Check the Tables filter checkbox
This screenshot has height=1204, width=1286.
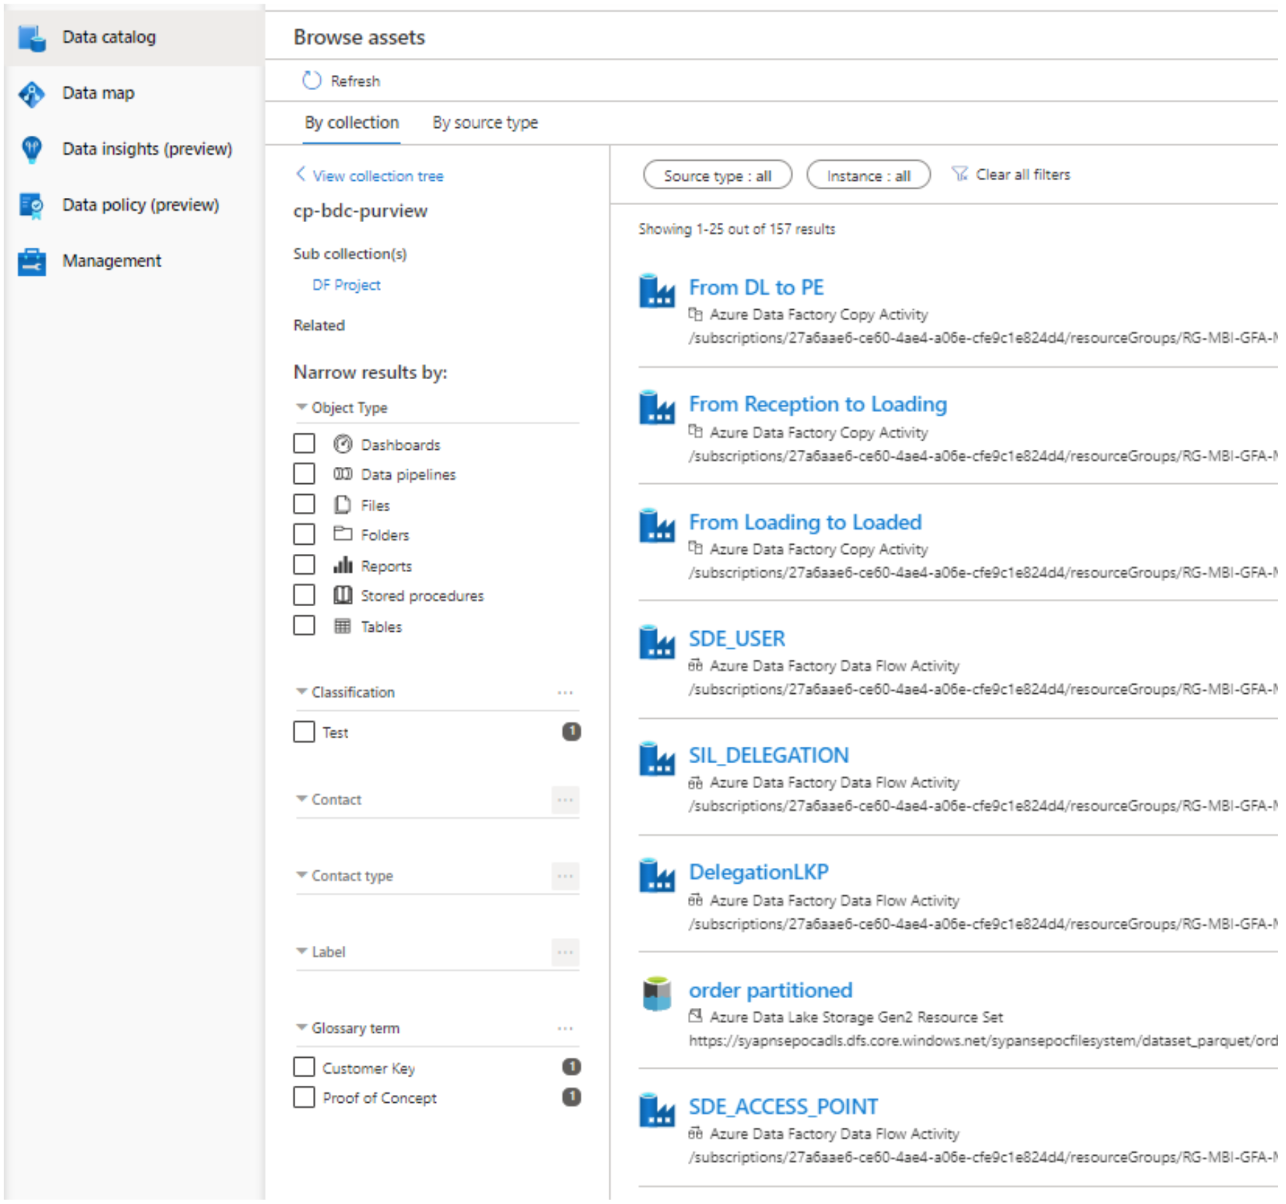click(x=304, y=626)
